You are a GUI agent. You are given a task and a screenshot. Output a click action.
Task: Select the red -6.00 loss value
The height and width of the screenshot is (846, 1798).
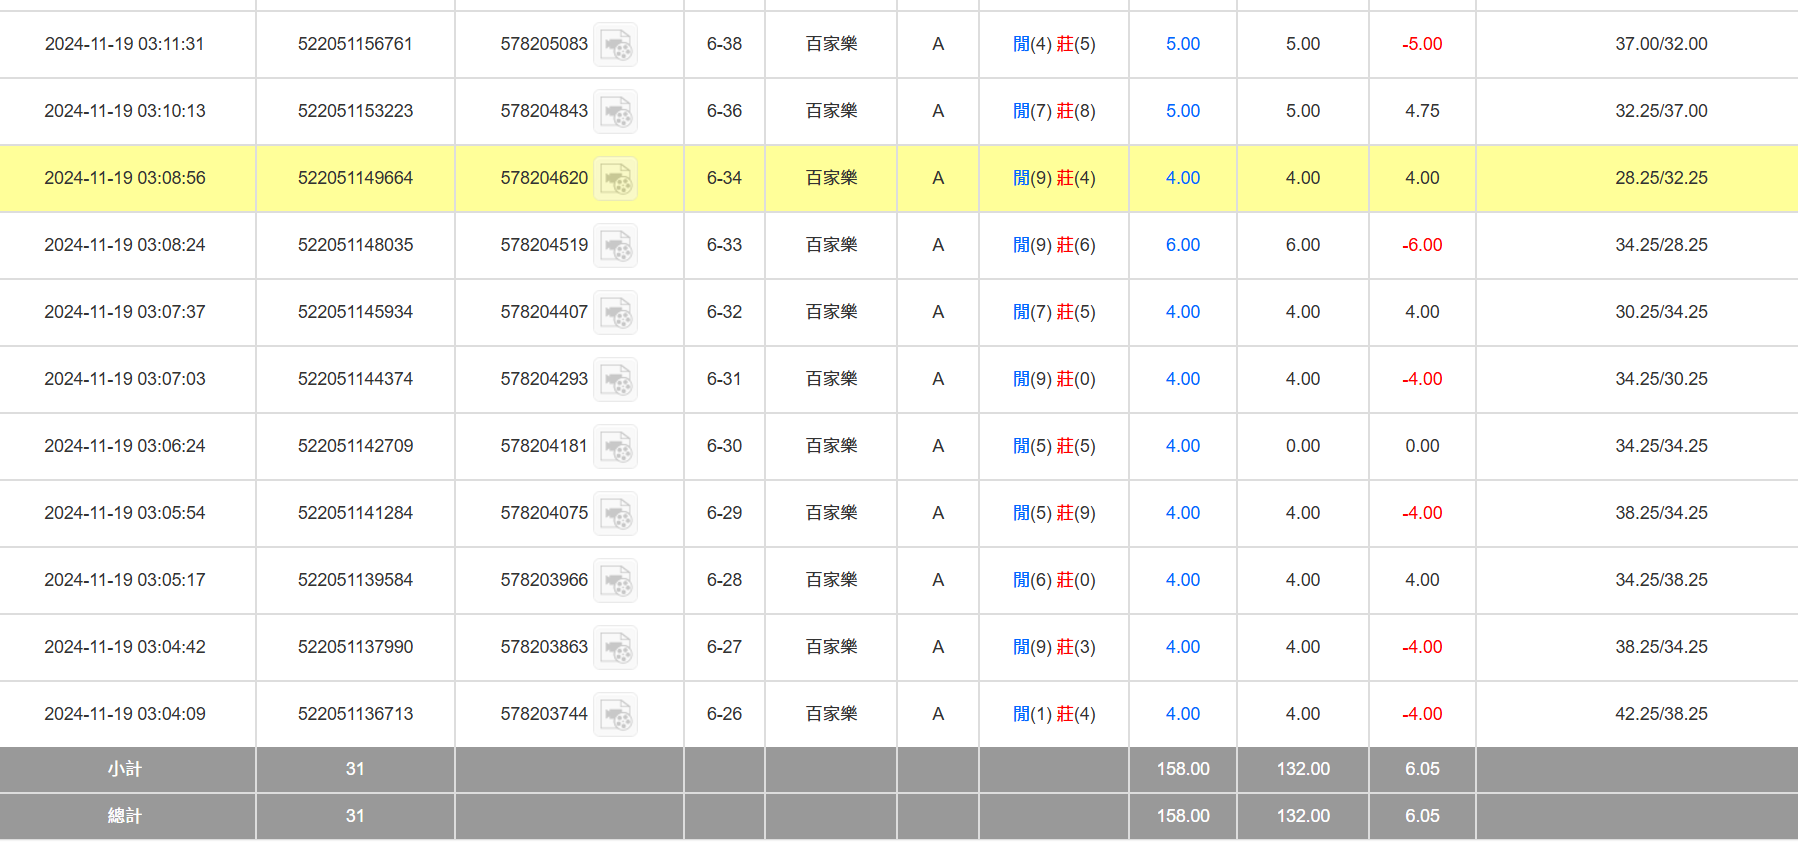tap(1421, 245)
